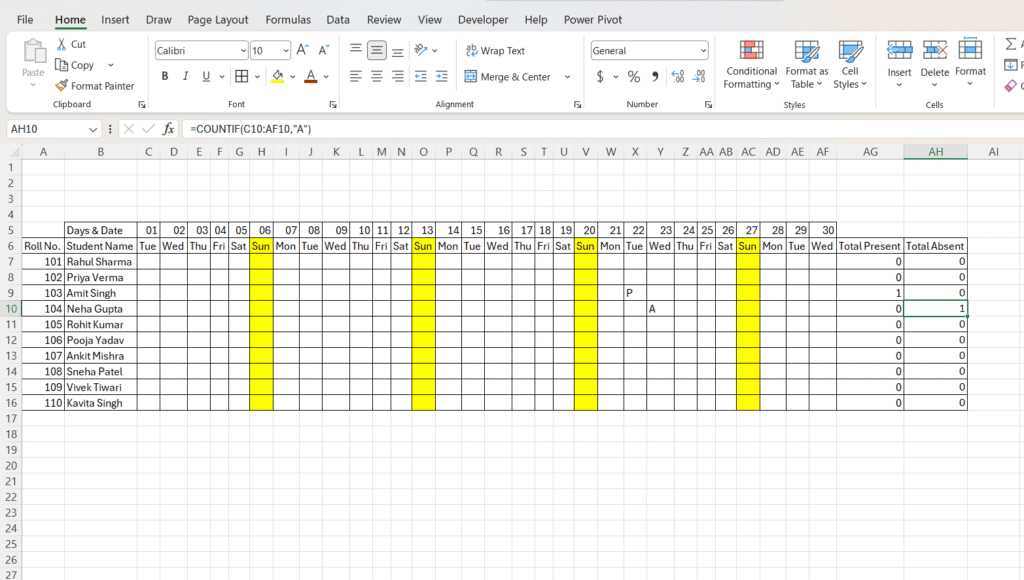
Task: Select row 10 header
Action: pos(11,308)
